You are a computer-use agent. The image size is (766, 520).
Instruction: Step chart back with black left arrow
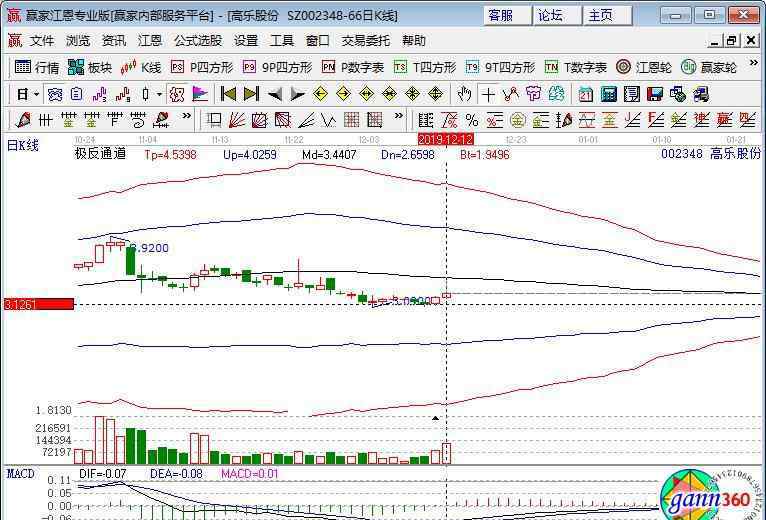(x=275, y=94)
